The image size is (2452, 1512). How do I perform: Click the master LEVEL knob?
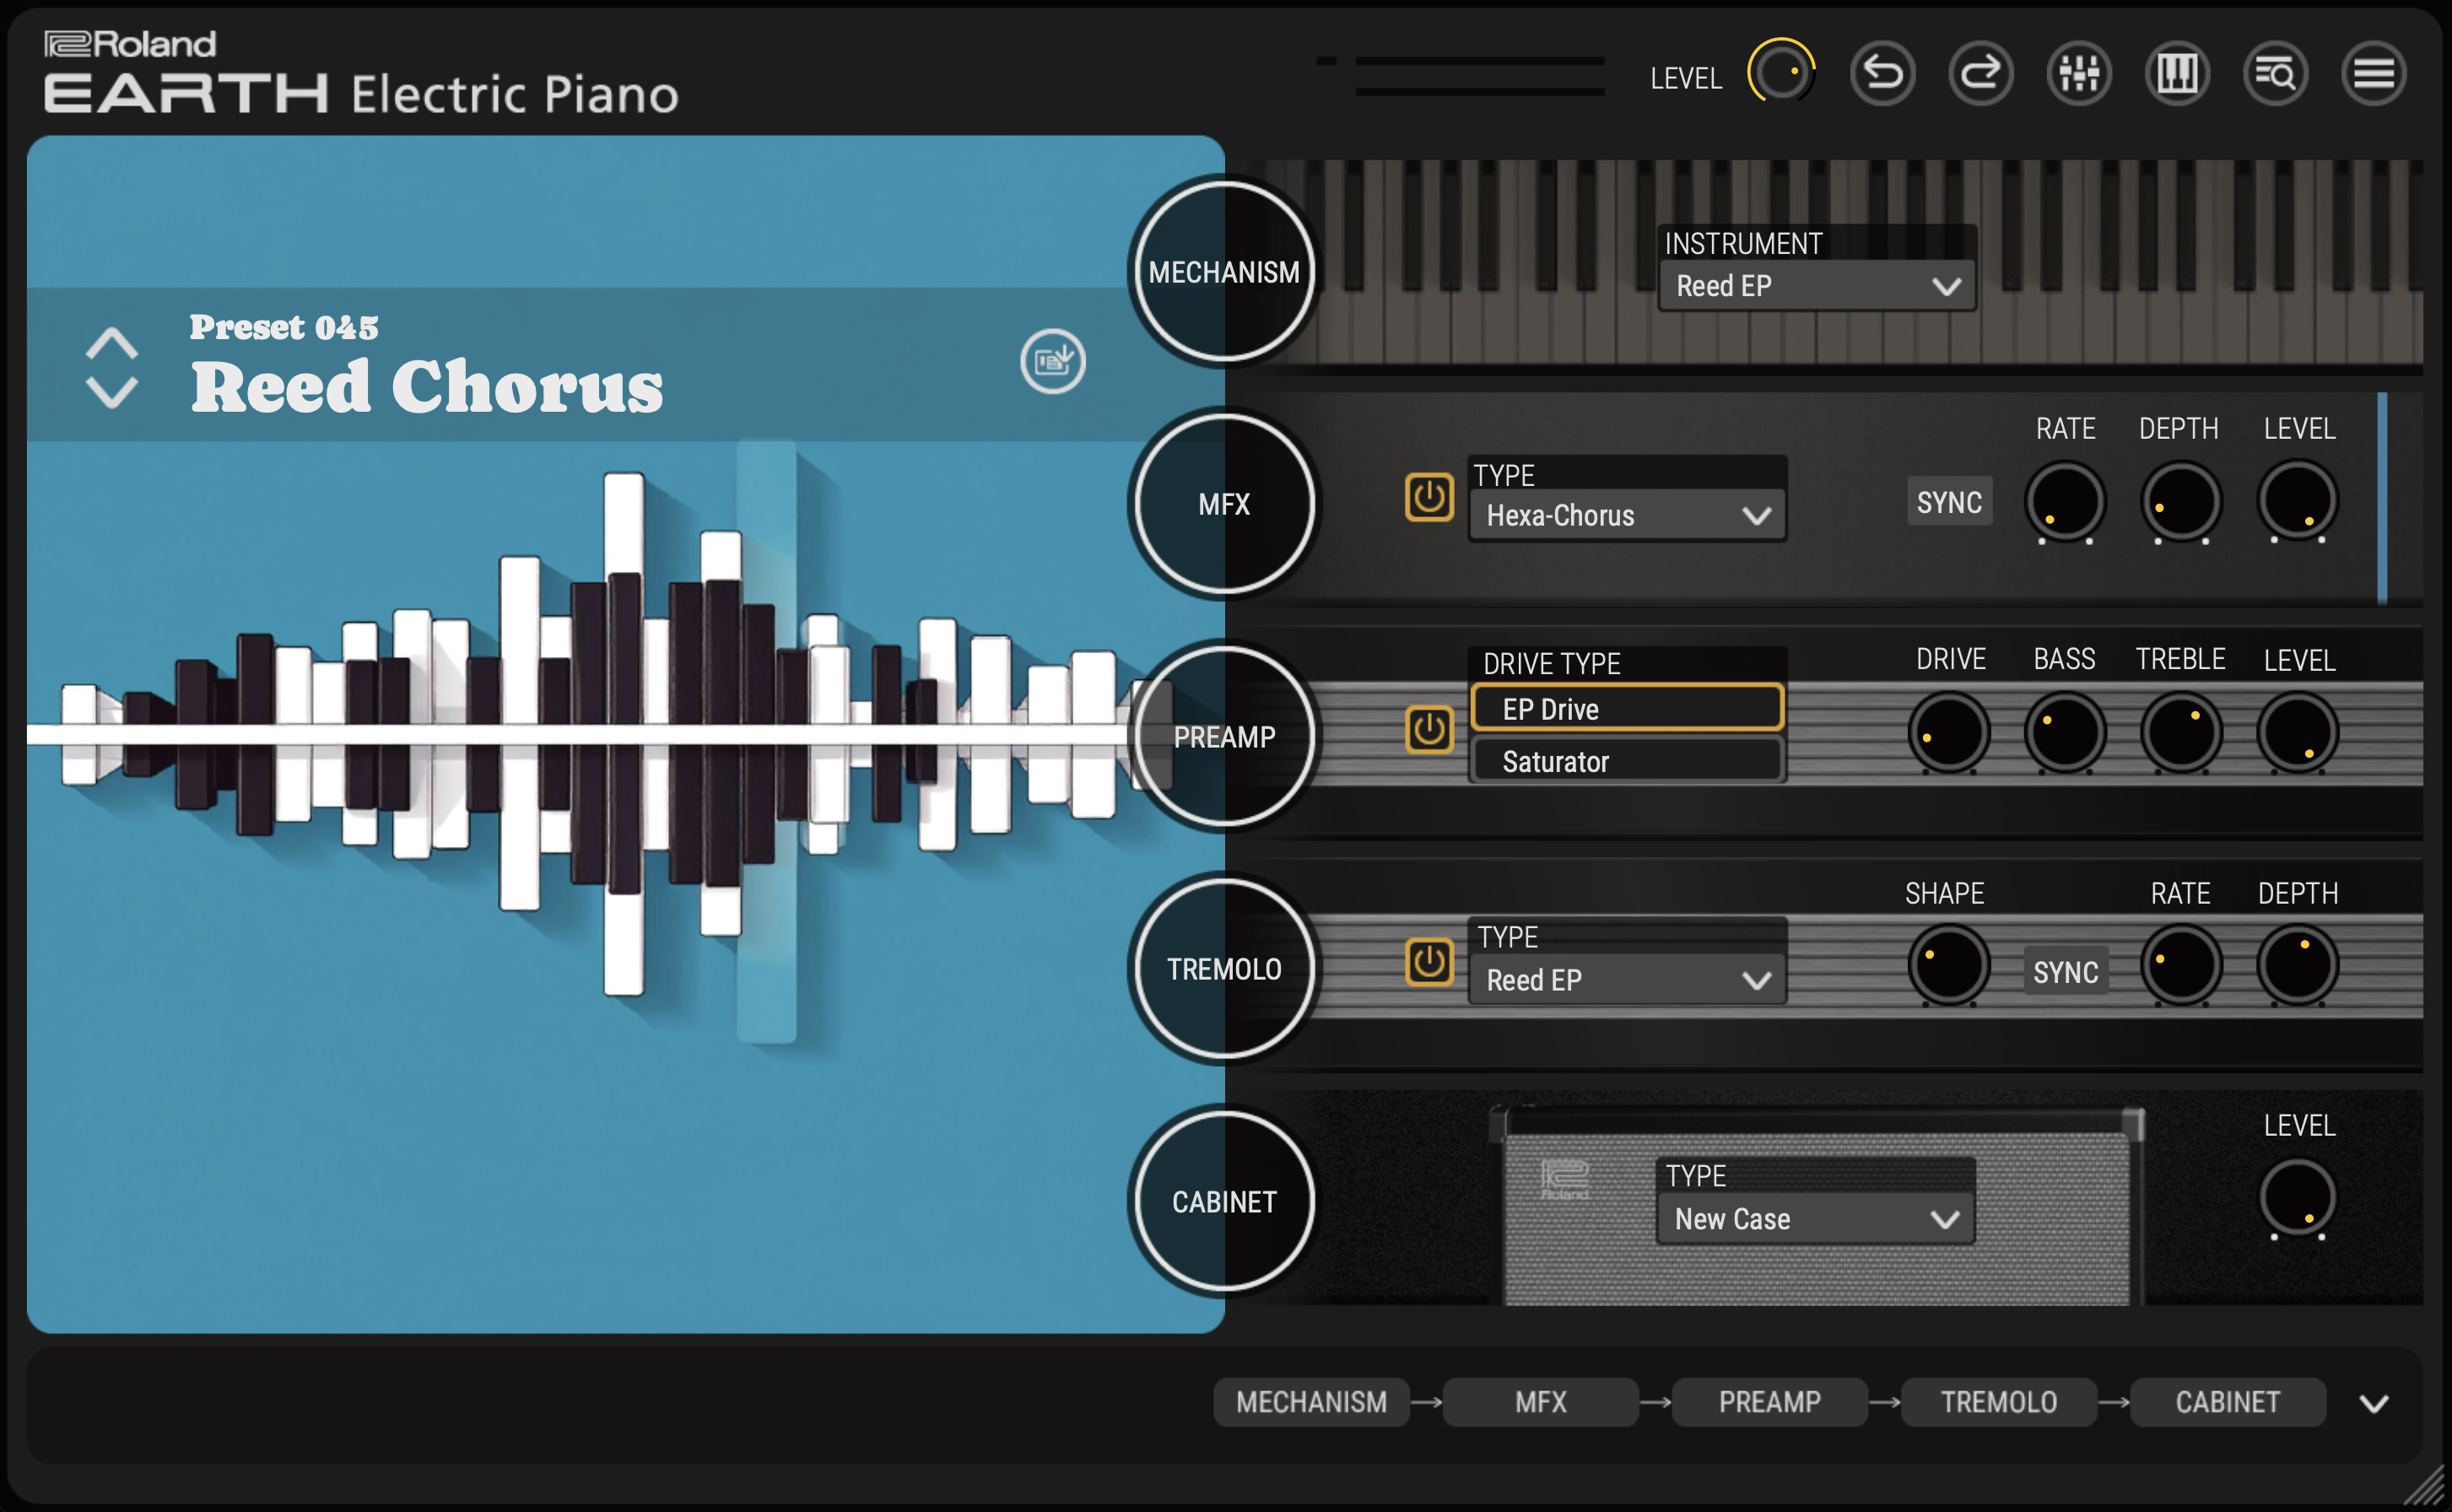[x=1780, y=74]
